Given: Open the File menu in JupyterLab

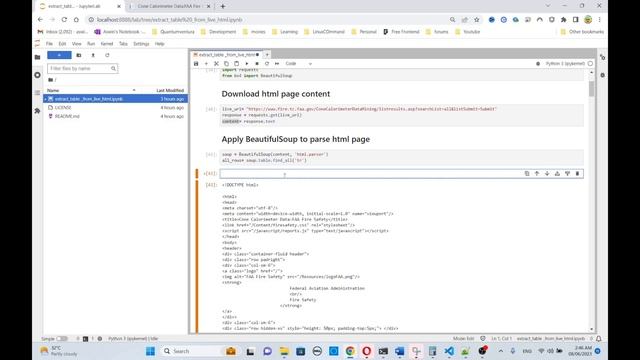Looking at the screenshot, I should click(x=49, y=44).
